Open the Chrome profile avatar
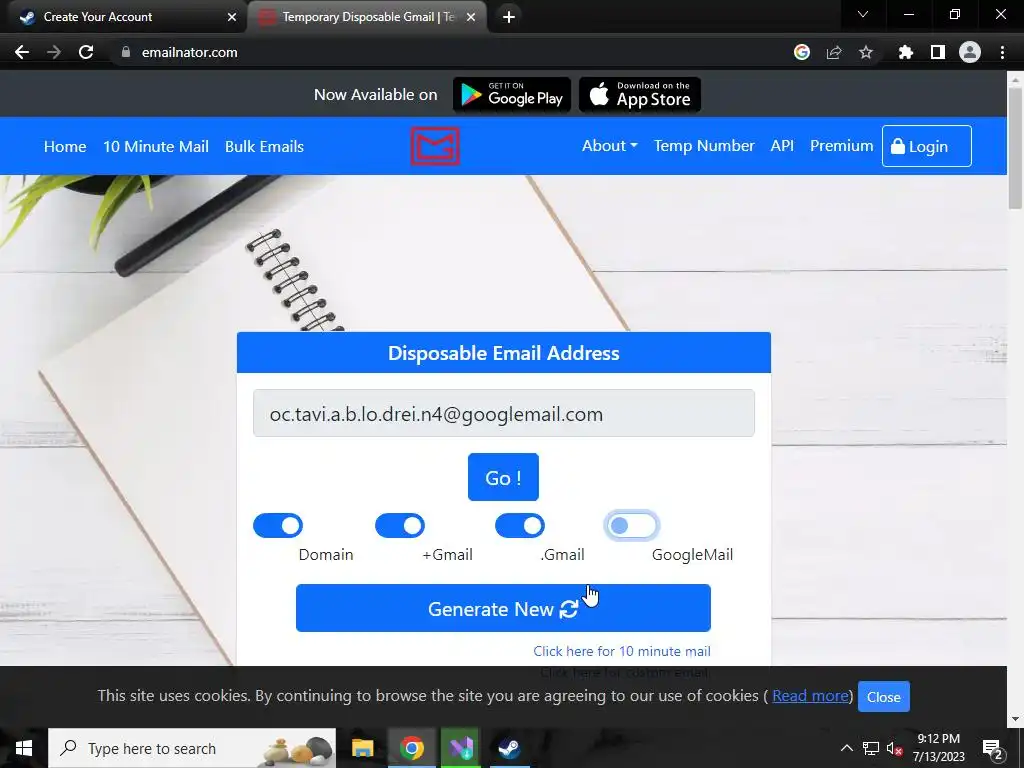Image resolution: width=1024 pixels, height=768 pixels. (x=970, y=52)
